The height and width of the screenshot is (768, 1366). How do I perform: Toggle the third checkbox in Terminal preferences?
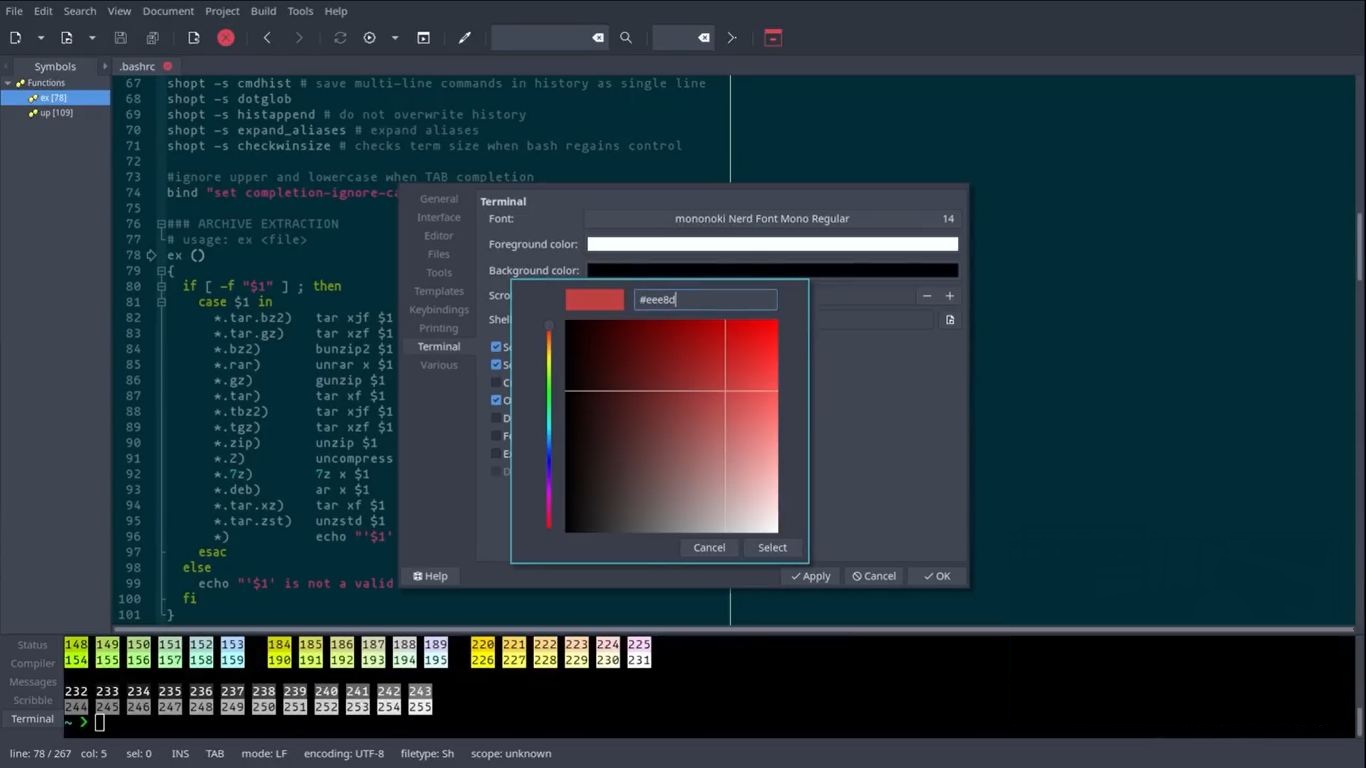point(496,382)
